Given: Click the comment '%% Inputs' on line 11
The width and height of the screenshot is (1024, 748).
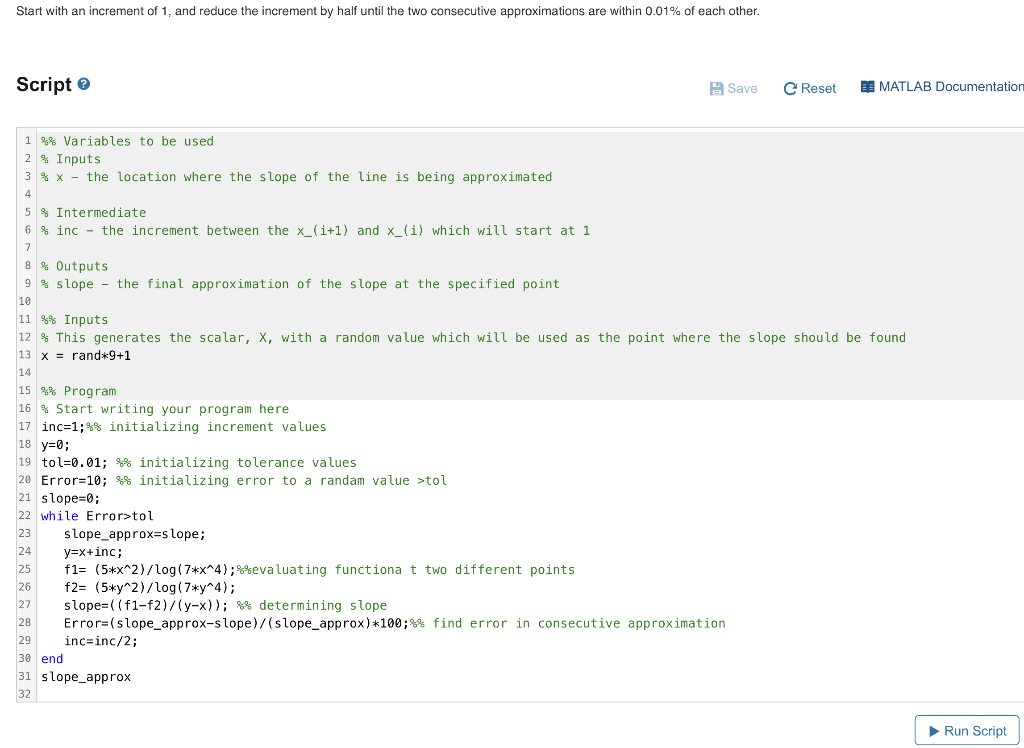Looking at the screenshot, I should pyautogui.click(x=74, y=319).
